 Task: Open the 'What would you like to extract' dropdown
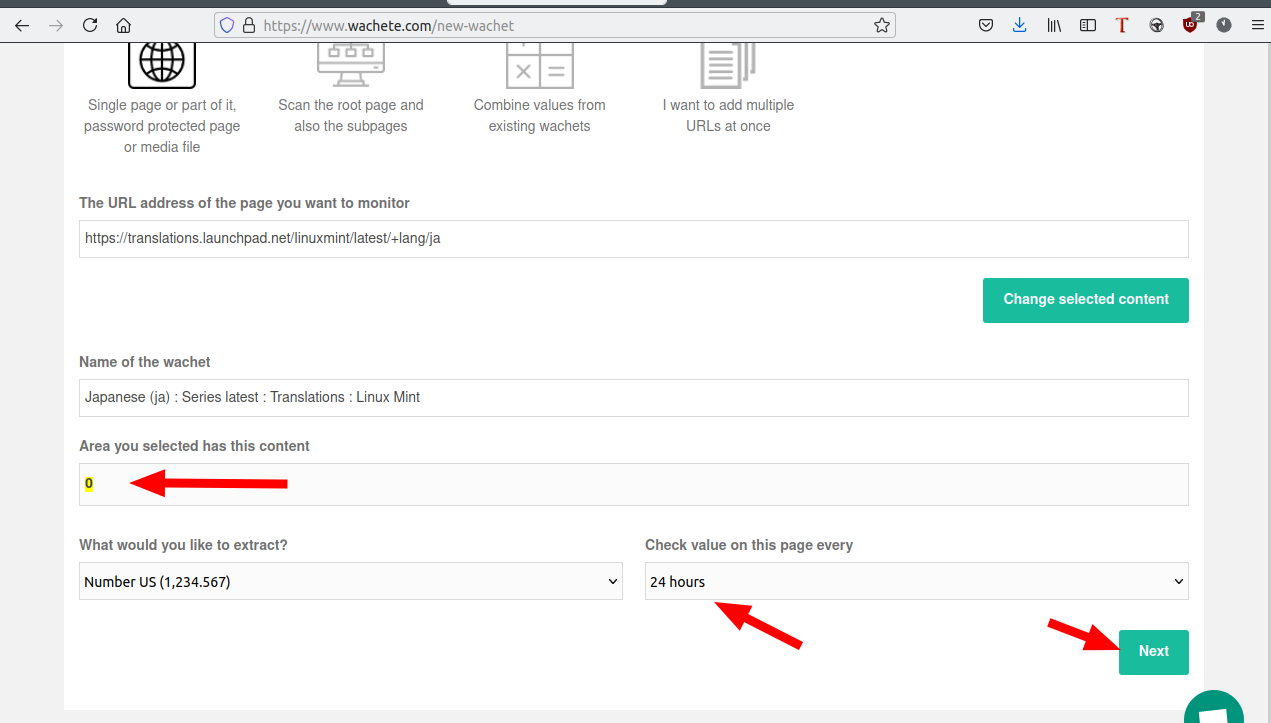coord(351,581)
